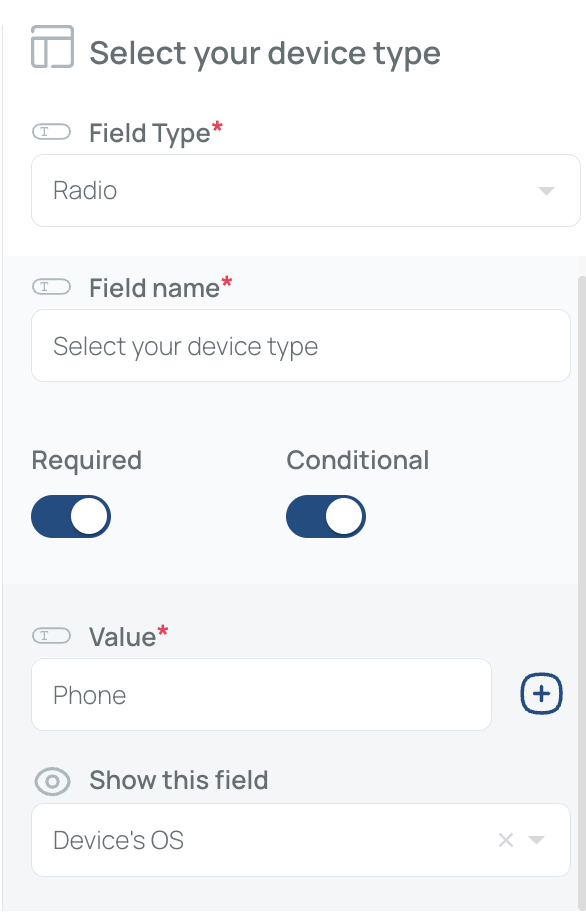Click the Show this field label
Screen dimensions: 586x912
(178, 780)
